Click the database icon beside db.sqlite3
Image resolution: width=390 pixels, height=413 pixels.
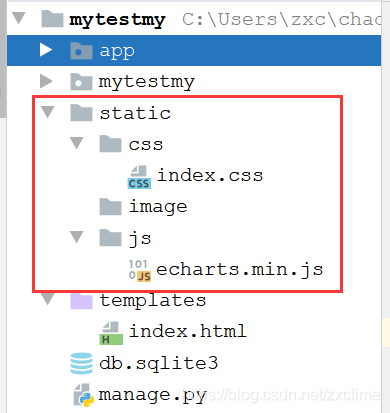pyautogui.click(x=82, y=363)
